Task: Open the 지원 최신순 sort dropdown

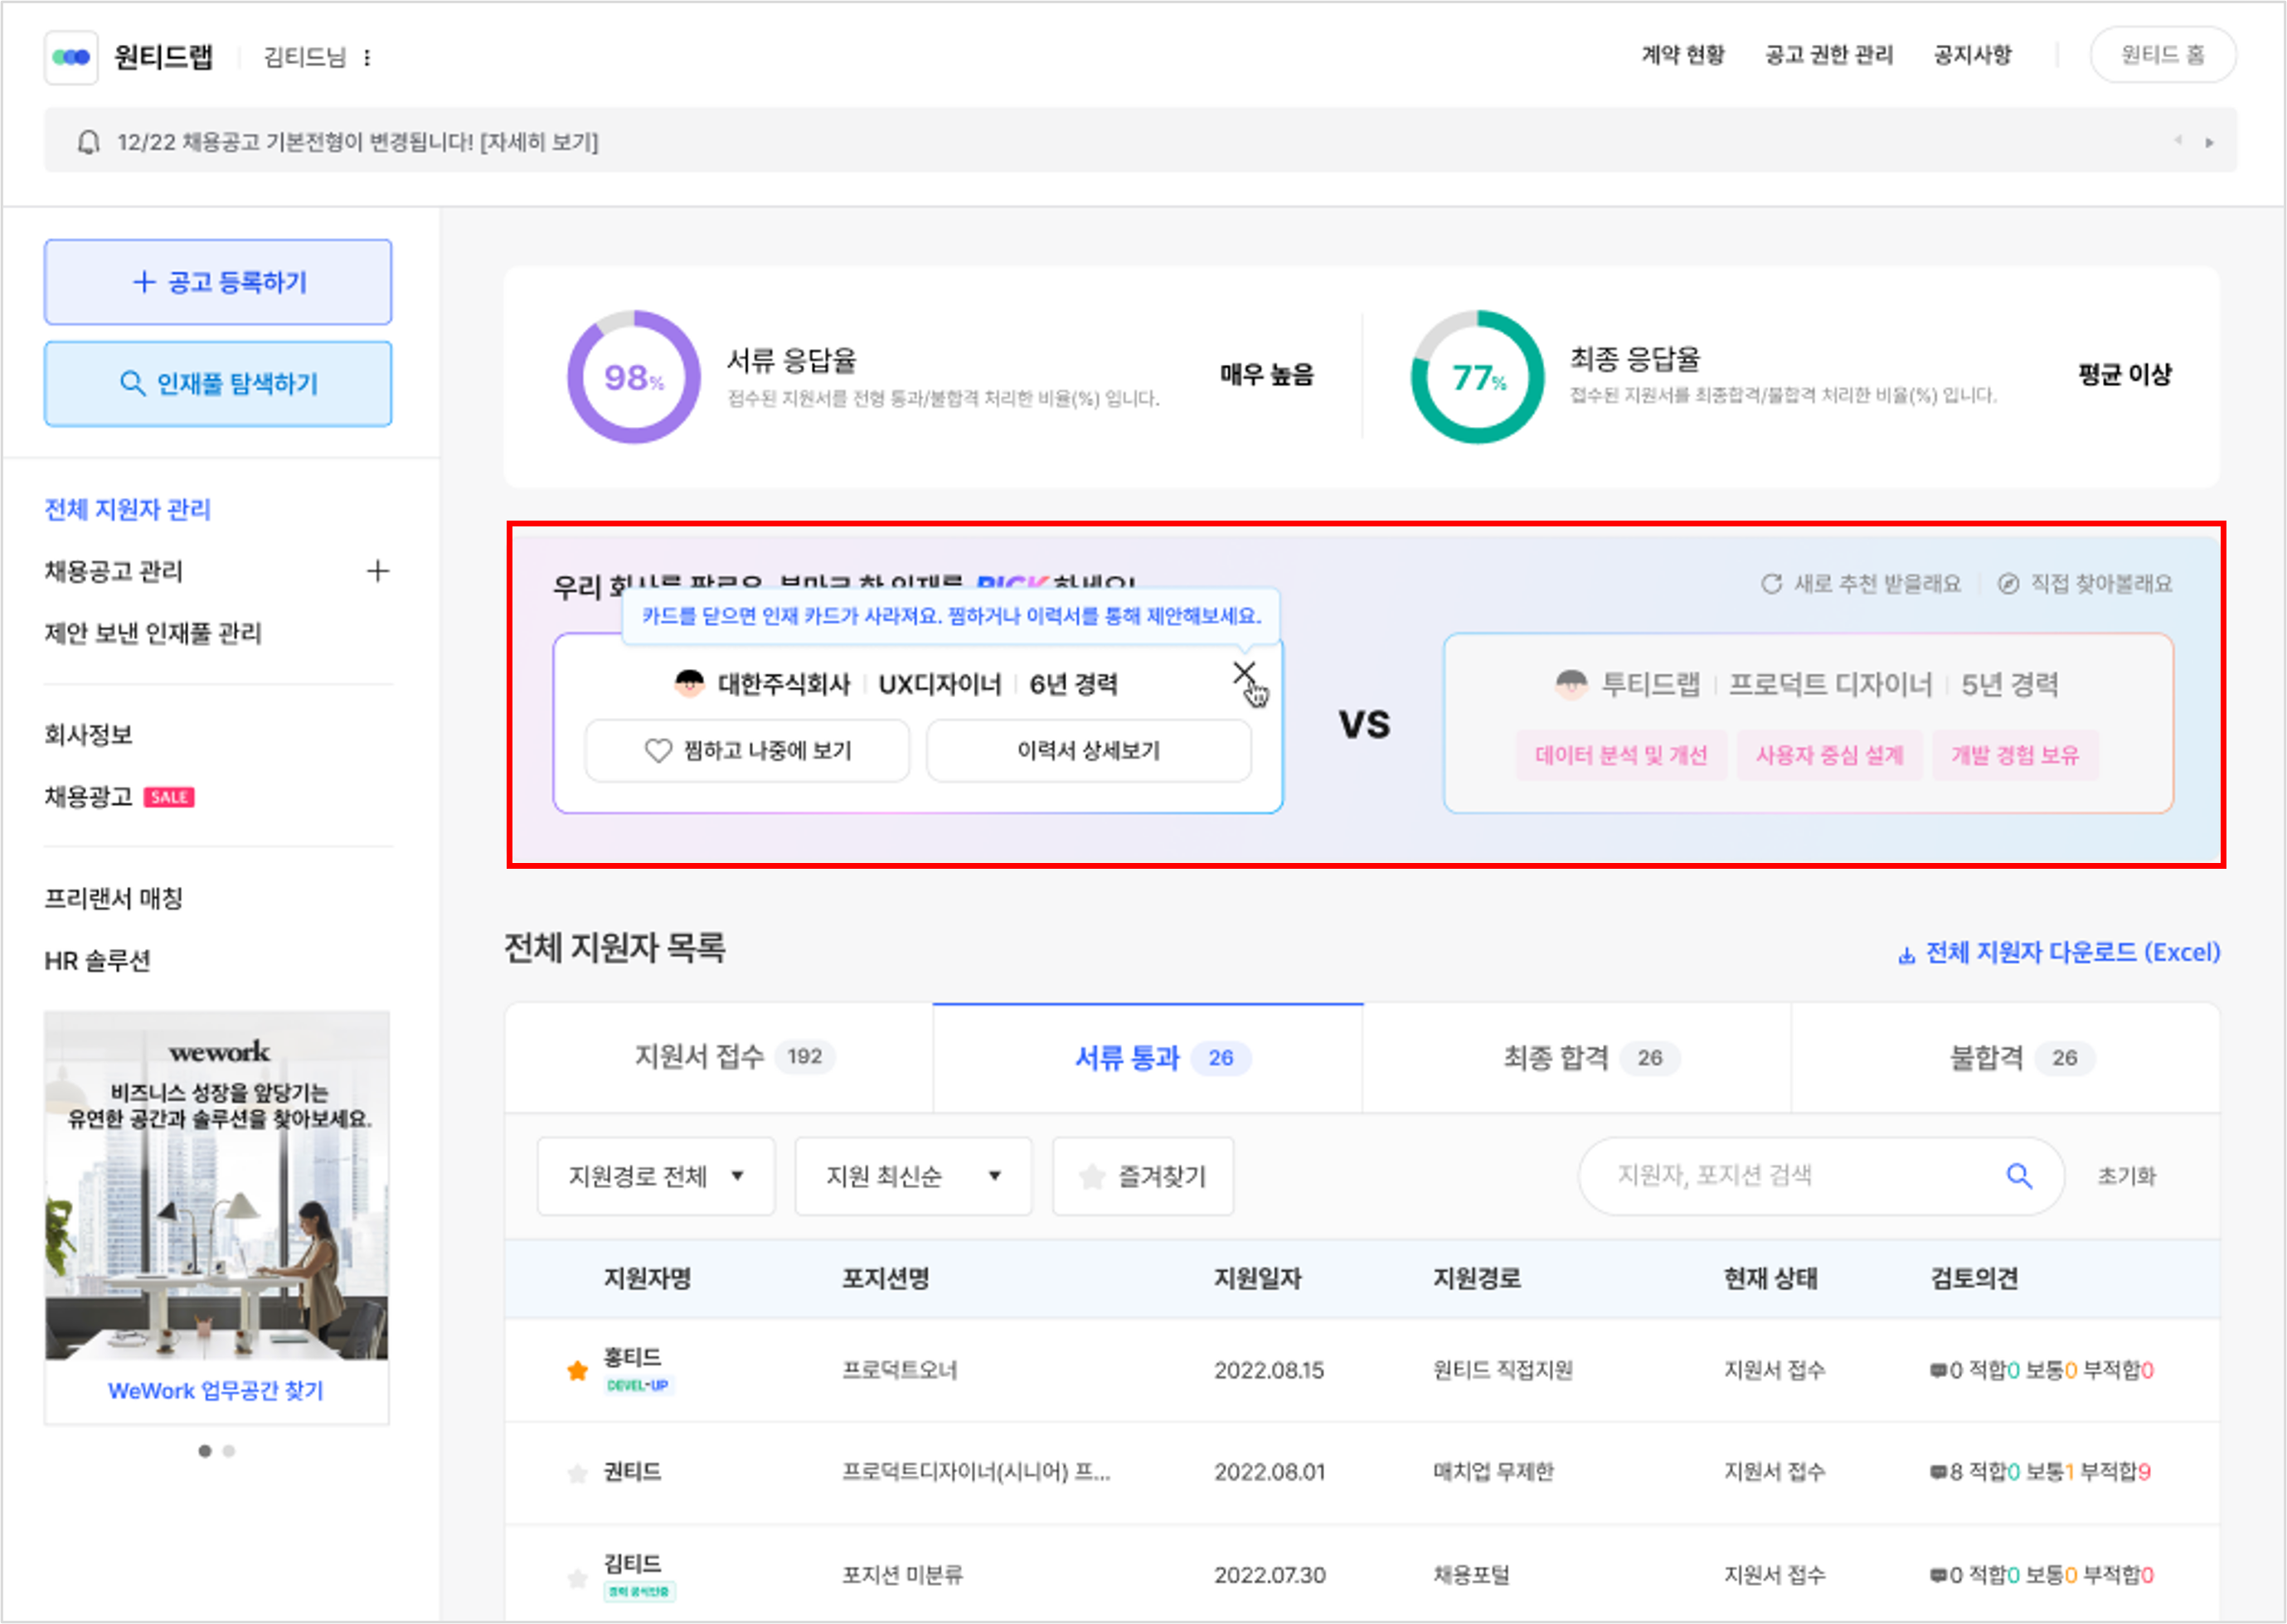Action: tap(913, 1176)
